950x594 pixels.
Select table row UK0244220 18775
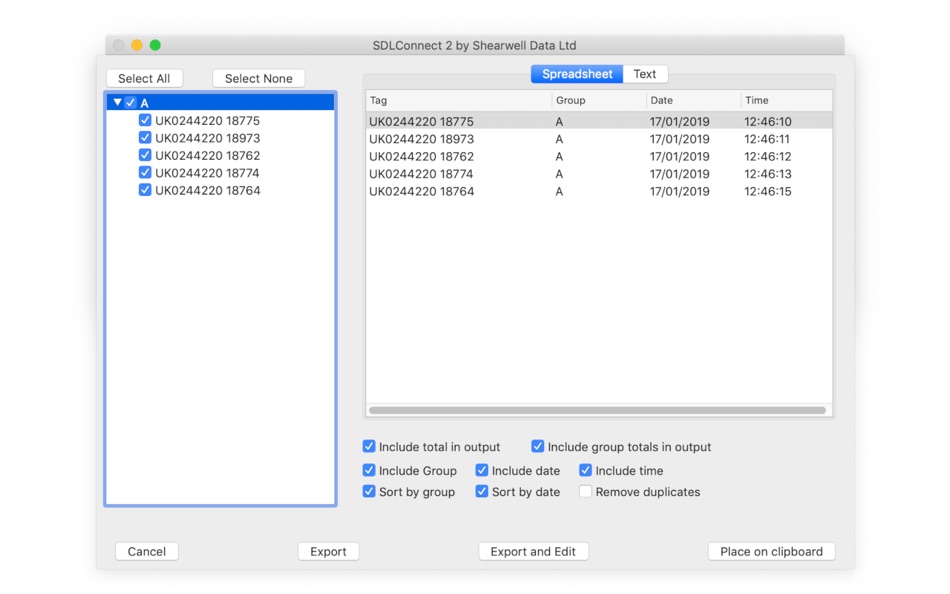coord(599,121)
